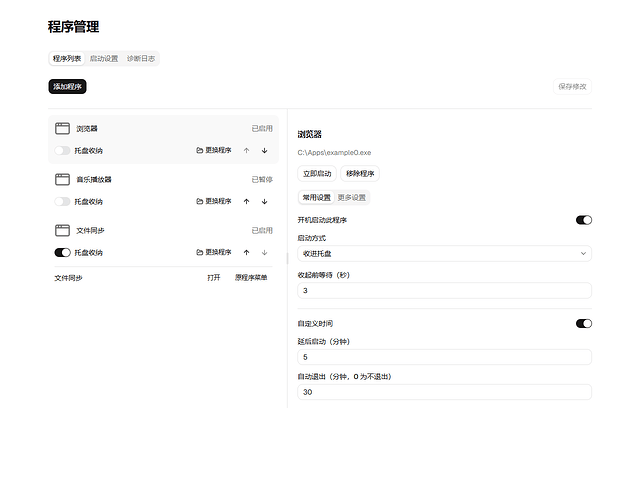This screenshot has height=500, width=640.
Task: Move 音乐播放器 up with arrow icon
Action: click(x=247, y=201)
